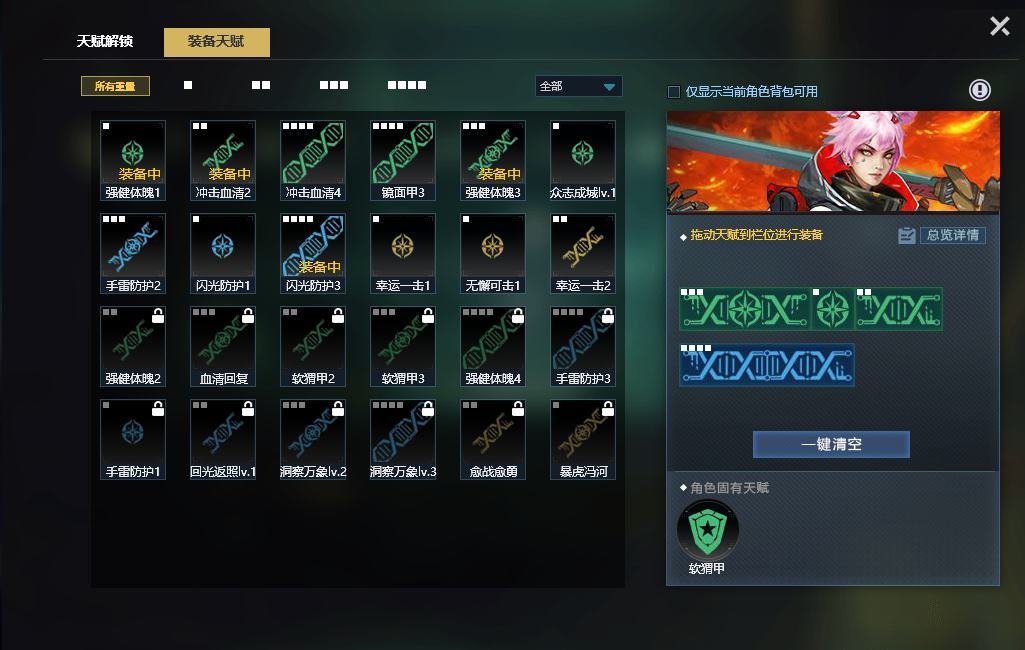The height and width of the screenshot is (650, 1025).
Task: Click the character portrait banner
Action: click(833, 161)
